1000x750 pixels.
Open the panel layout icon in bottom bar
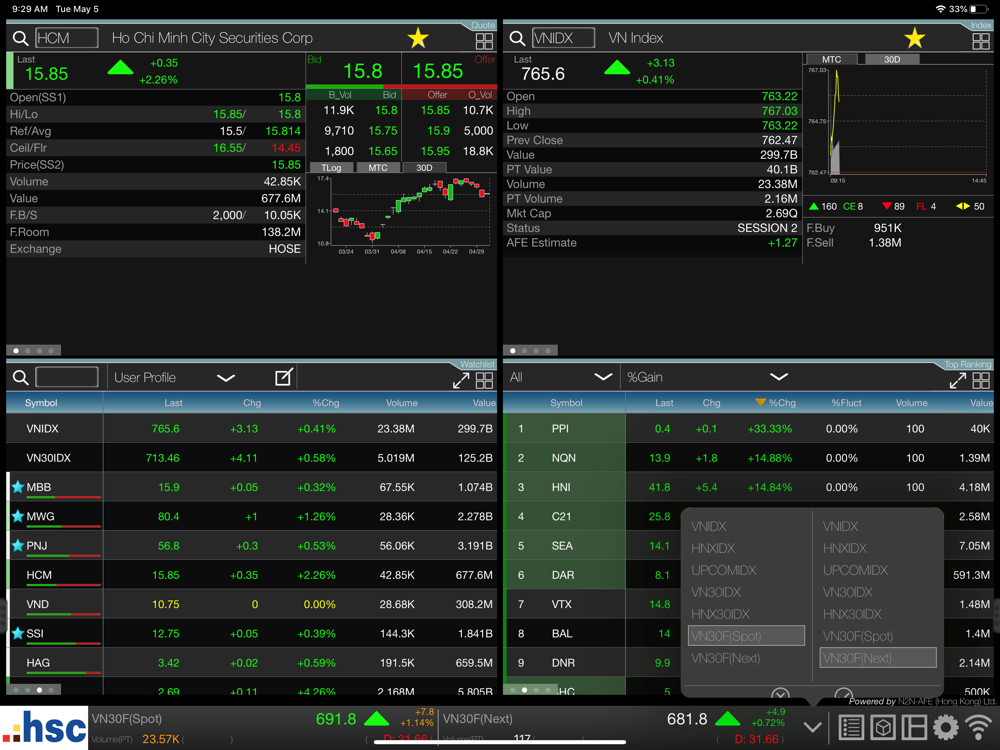tap(914, 727)
